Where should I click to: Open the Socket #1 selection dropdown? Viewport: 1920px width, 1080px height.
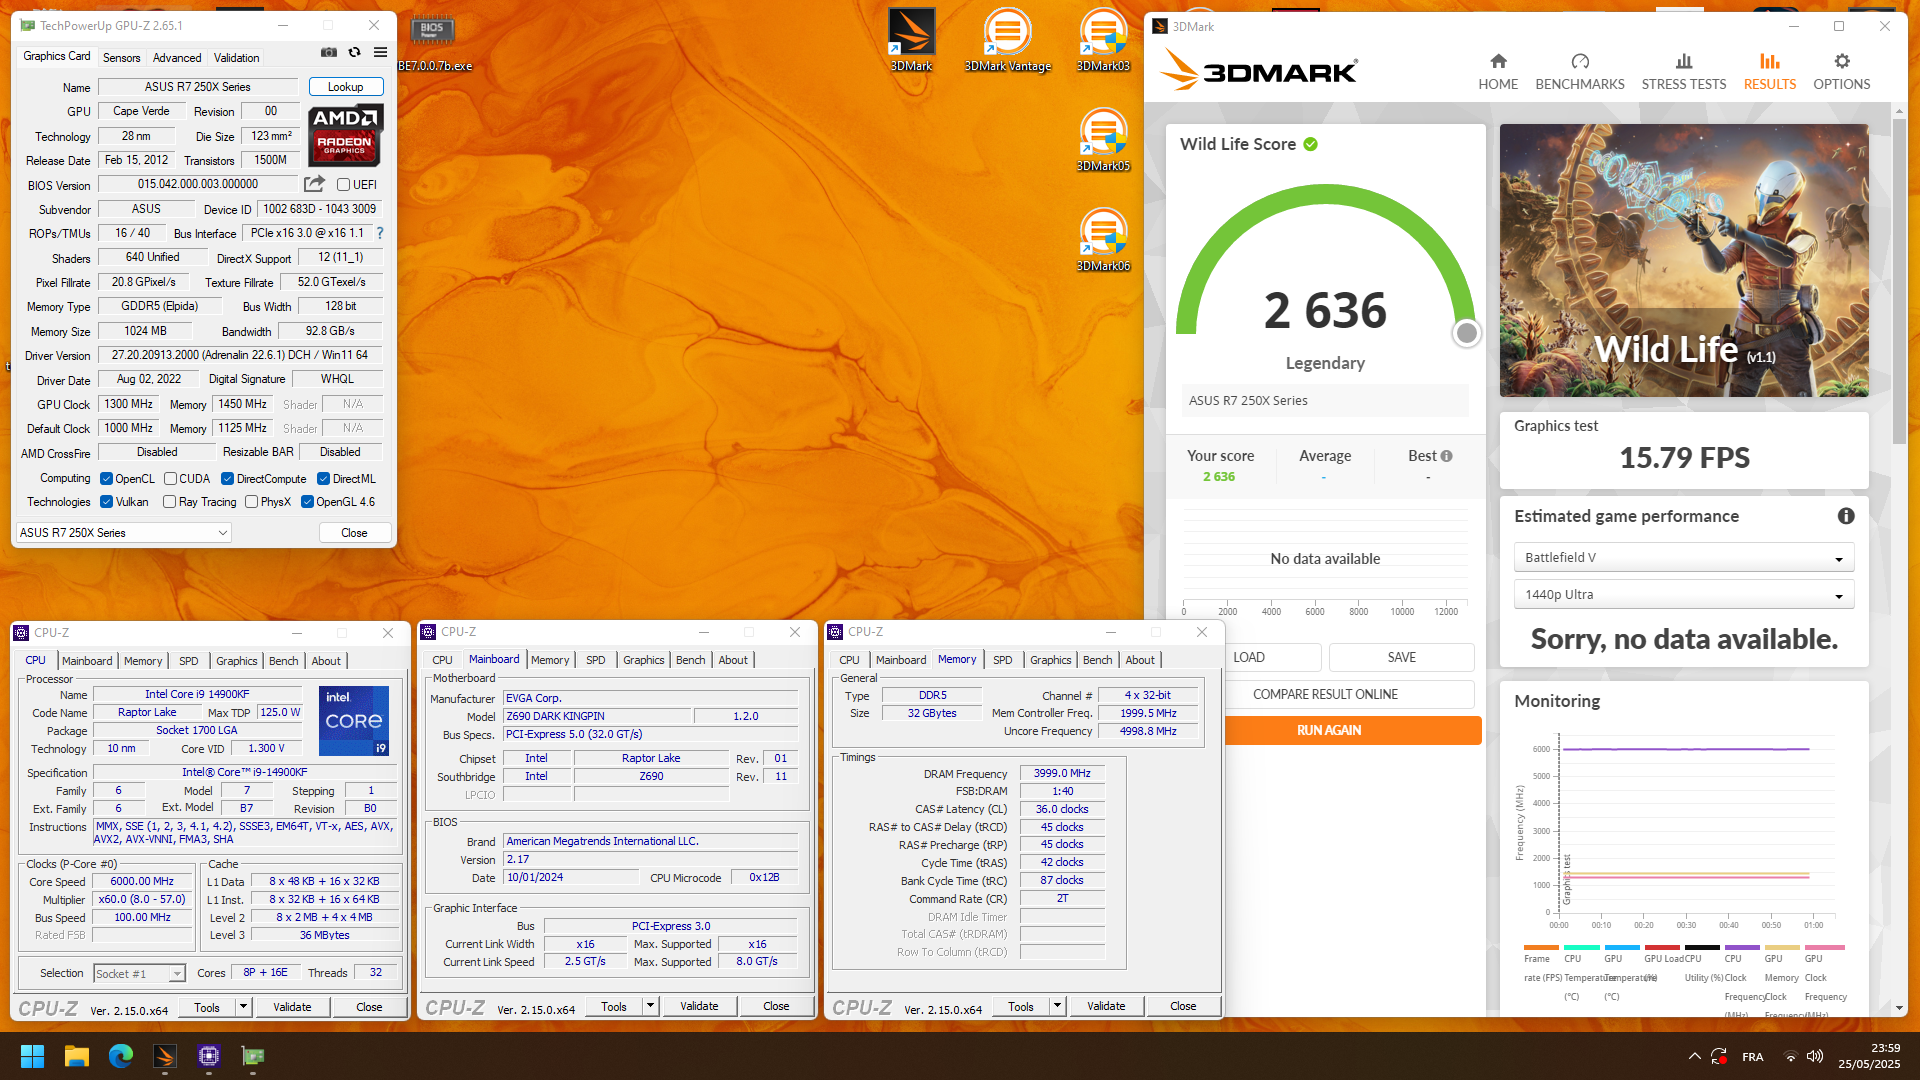tap(139, 973)
